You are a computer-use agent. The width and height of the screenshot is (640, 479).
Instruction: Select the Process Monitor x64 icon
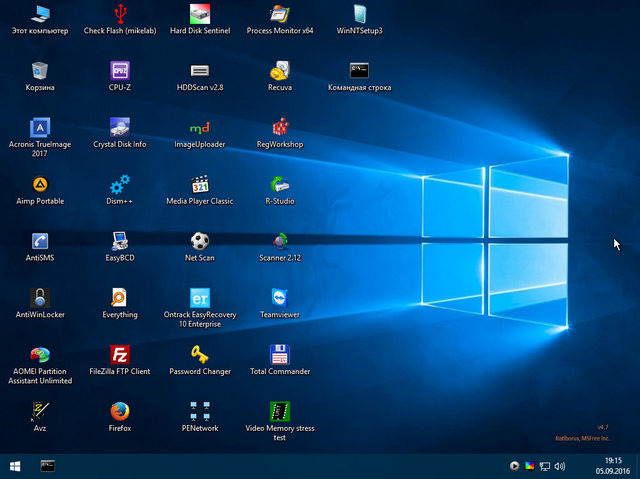[x=280, y=14]
